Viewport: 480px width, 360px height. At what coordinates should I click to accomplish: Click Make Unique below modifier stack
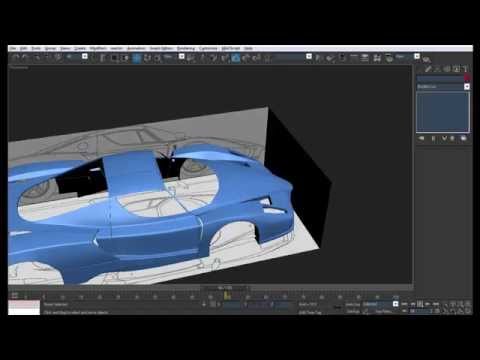(x=444, y=138)
